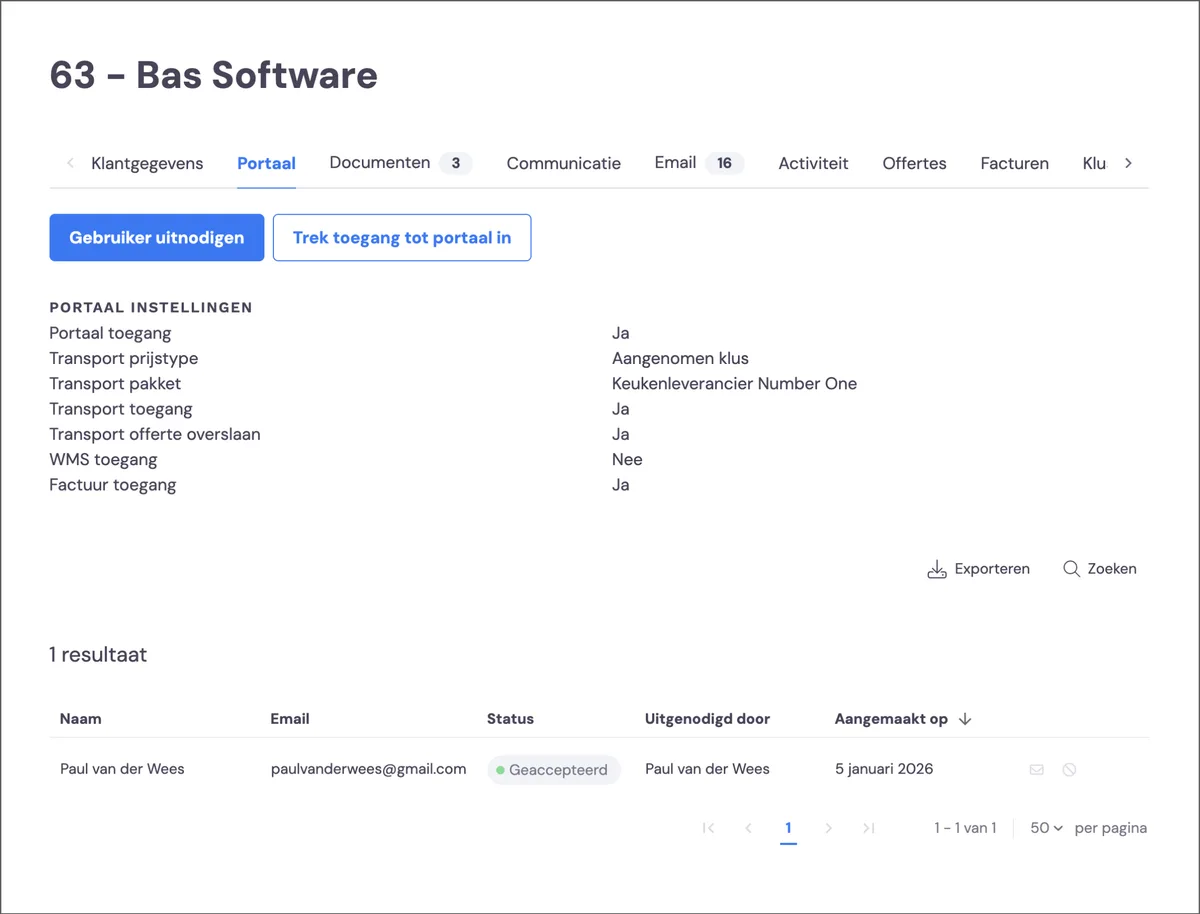This screenshot has height=914, width=1200.
Task: Click Paul van der Wees in the Naam column
Action: point(122,769)
